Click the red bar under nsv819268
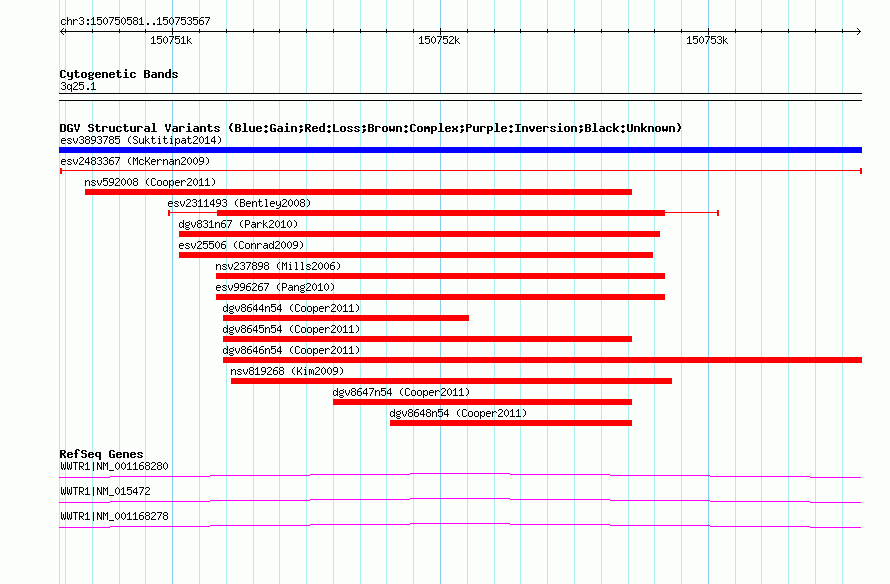Screen dimensions: 890x584 point(451,381)
